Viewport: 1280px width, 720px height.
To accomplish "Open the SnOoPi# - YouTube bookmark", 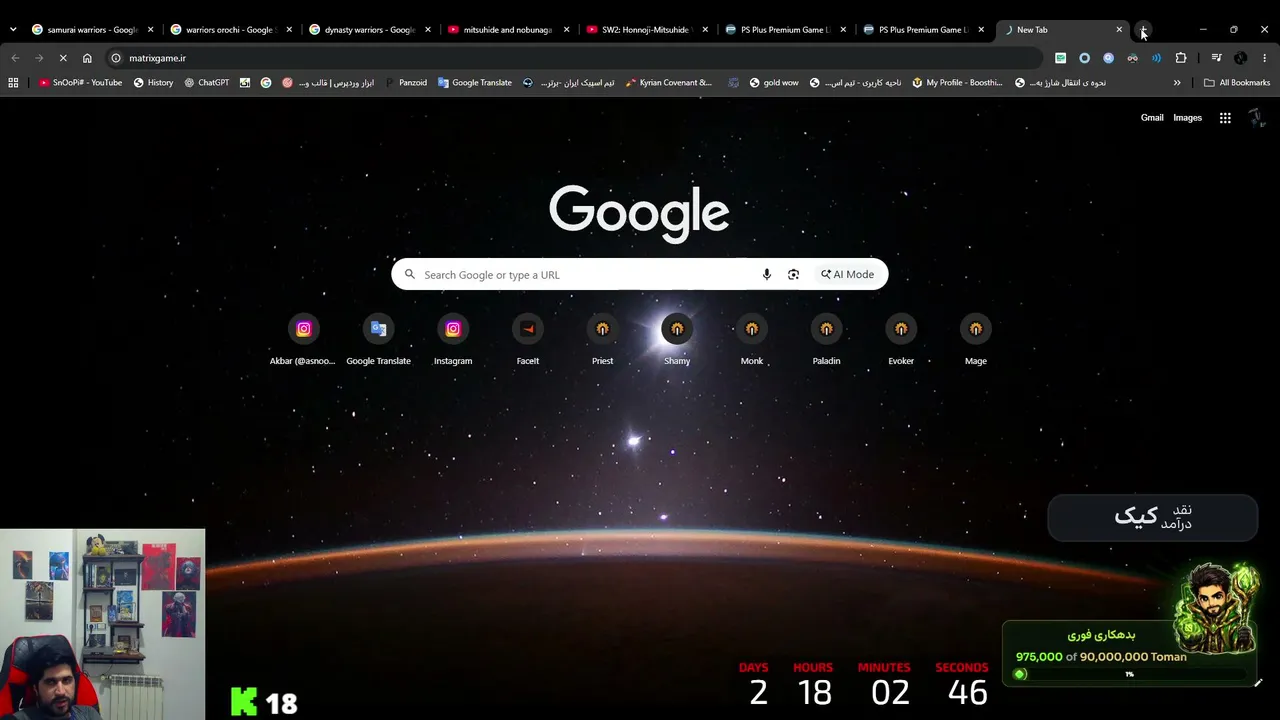I will [80, 83].
